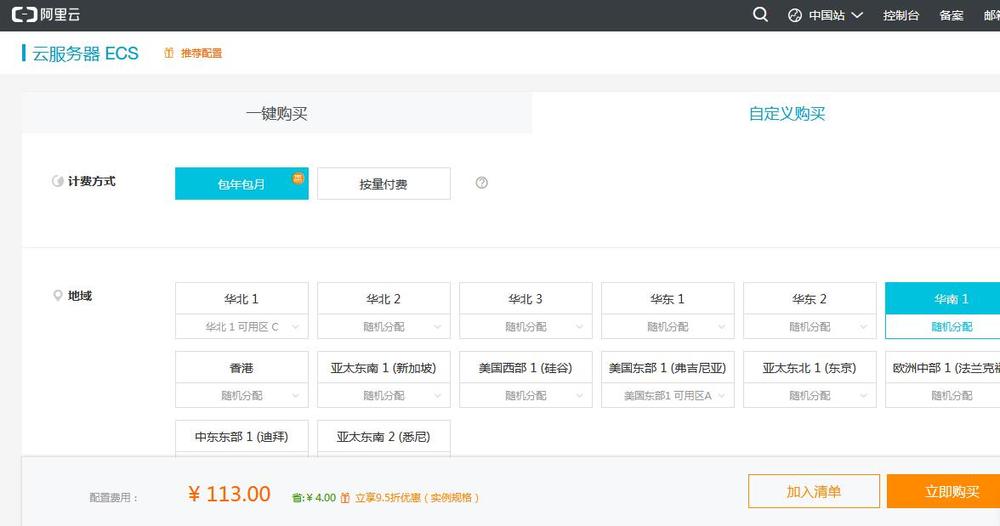The image size is (1000, 526).
Task: Select 欧洲中部 1 (法兰克福) region
Action: [x=943, y=367]
